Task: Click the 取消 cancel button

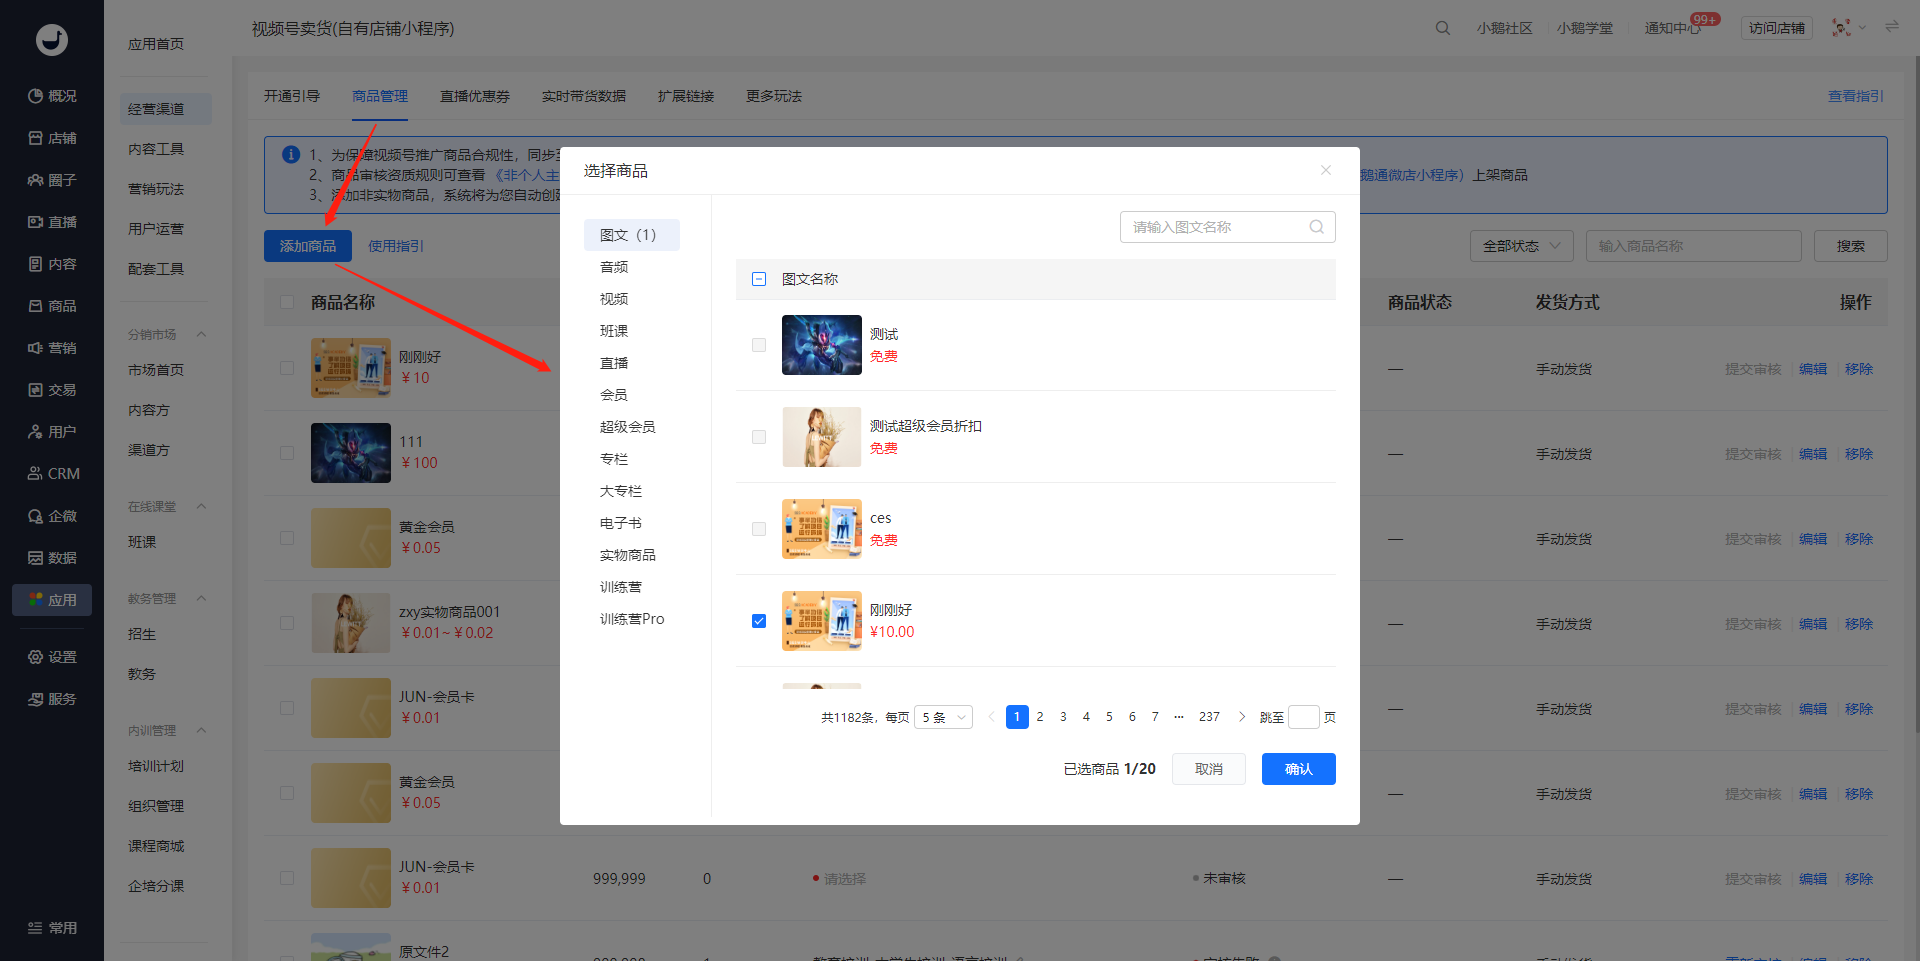Action: pos(1209,769)
